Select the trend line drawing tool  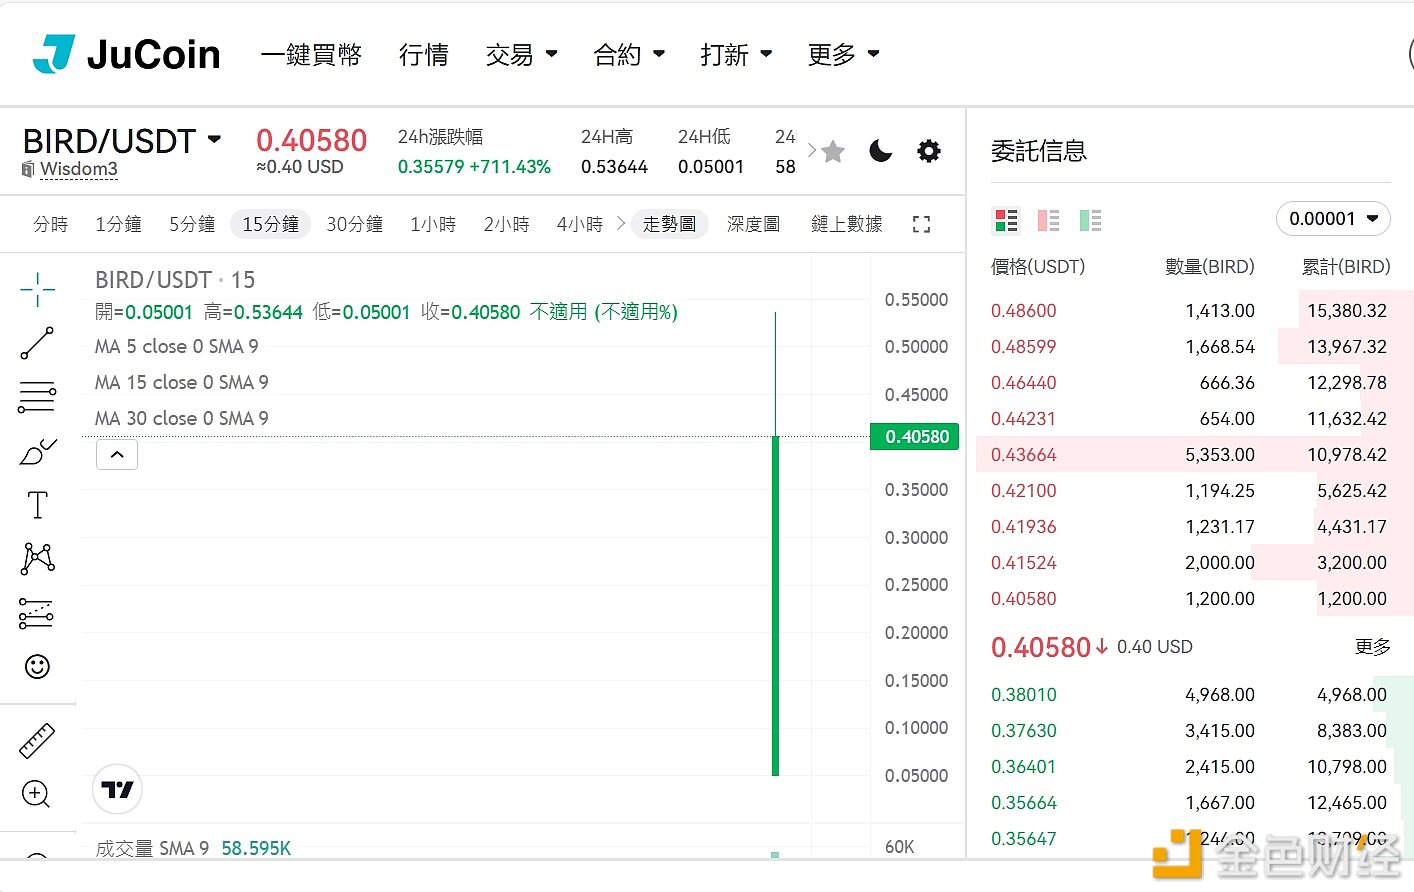pyautogui.click(x=37, y=343)
